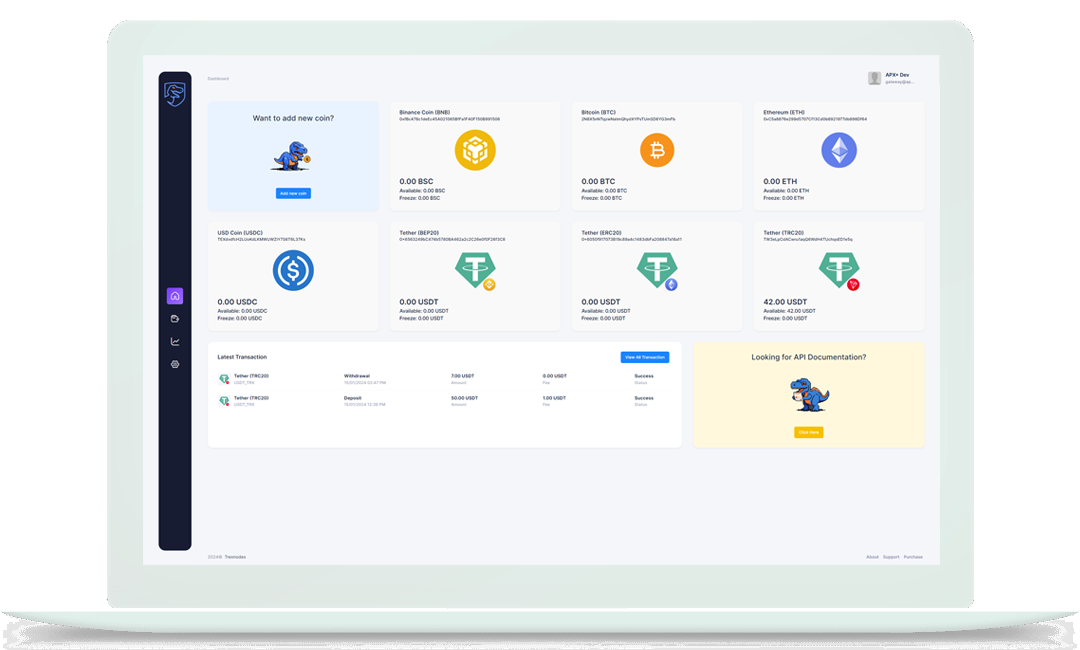1080x650 pixels.
Task: Open the Home dashboard sidebar icon
Action: 175,296
